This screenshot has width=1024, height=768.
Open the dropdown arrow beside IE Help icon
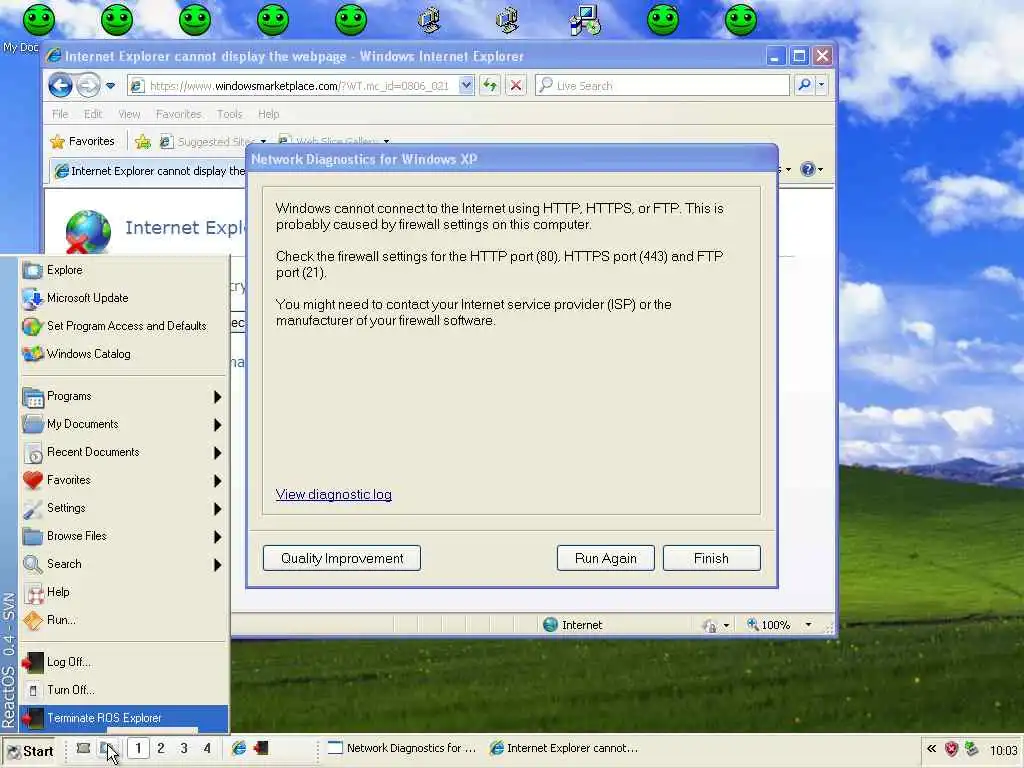(820, 170)
